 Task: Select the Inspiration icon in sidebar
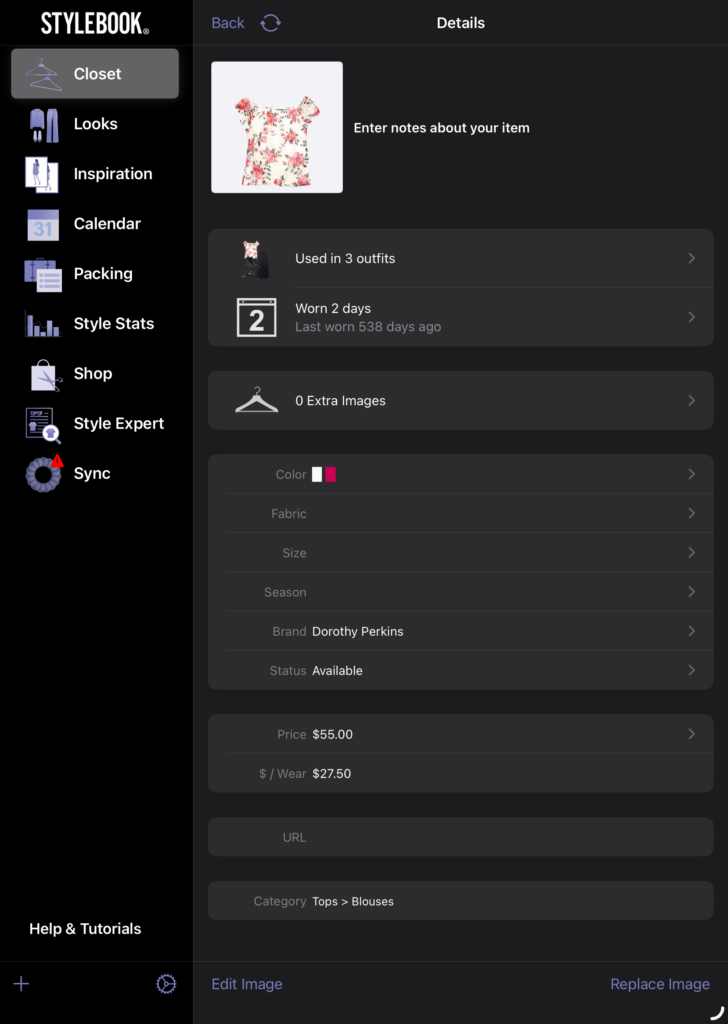43,174
